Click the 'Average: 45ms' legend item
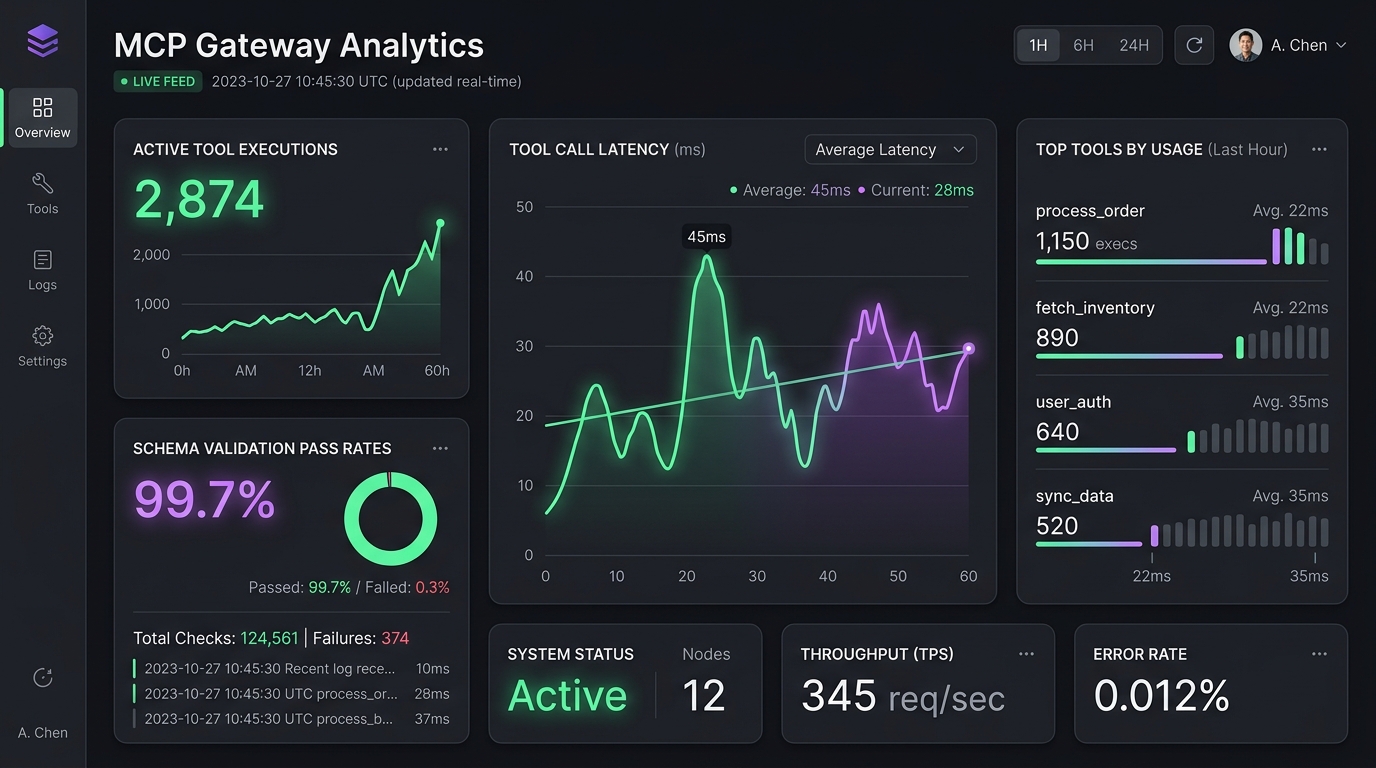This screenshot has height=768, width=1376. click(x=790, y=190)
